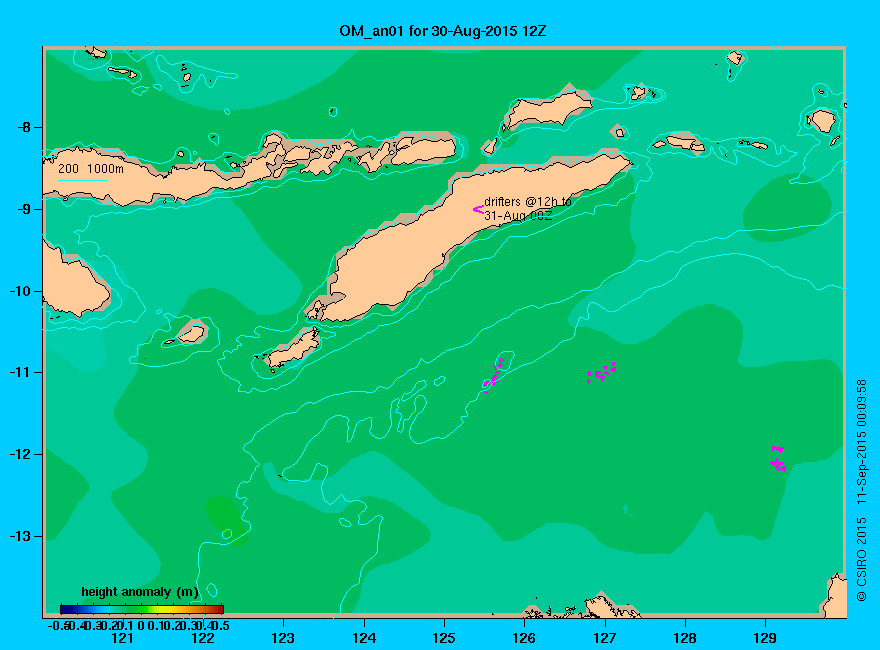This screenshot has height=650, width=880.
Task: Click the -11 latitude axis label
Action: click(20, 372)
